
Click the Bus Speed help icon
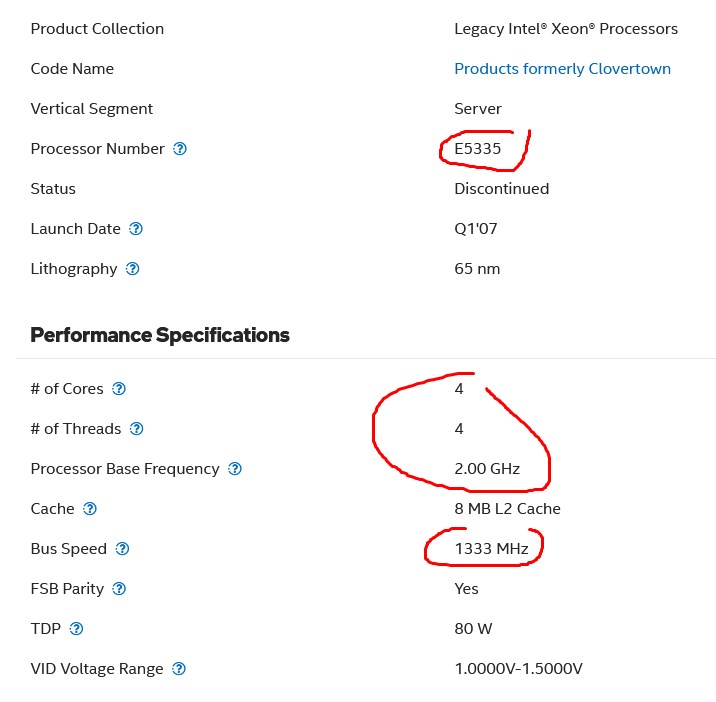point(122,549)
